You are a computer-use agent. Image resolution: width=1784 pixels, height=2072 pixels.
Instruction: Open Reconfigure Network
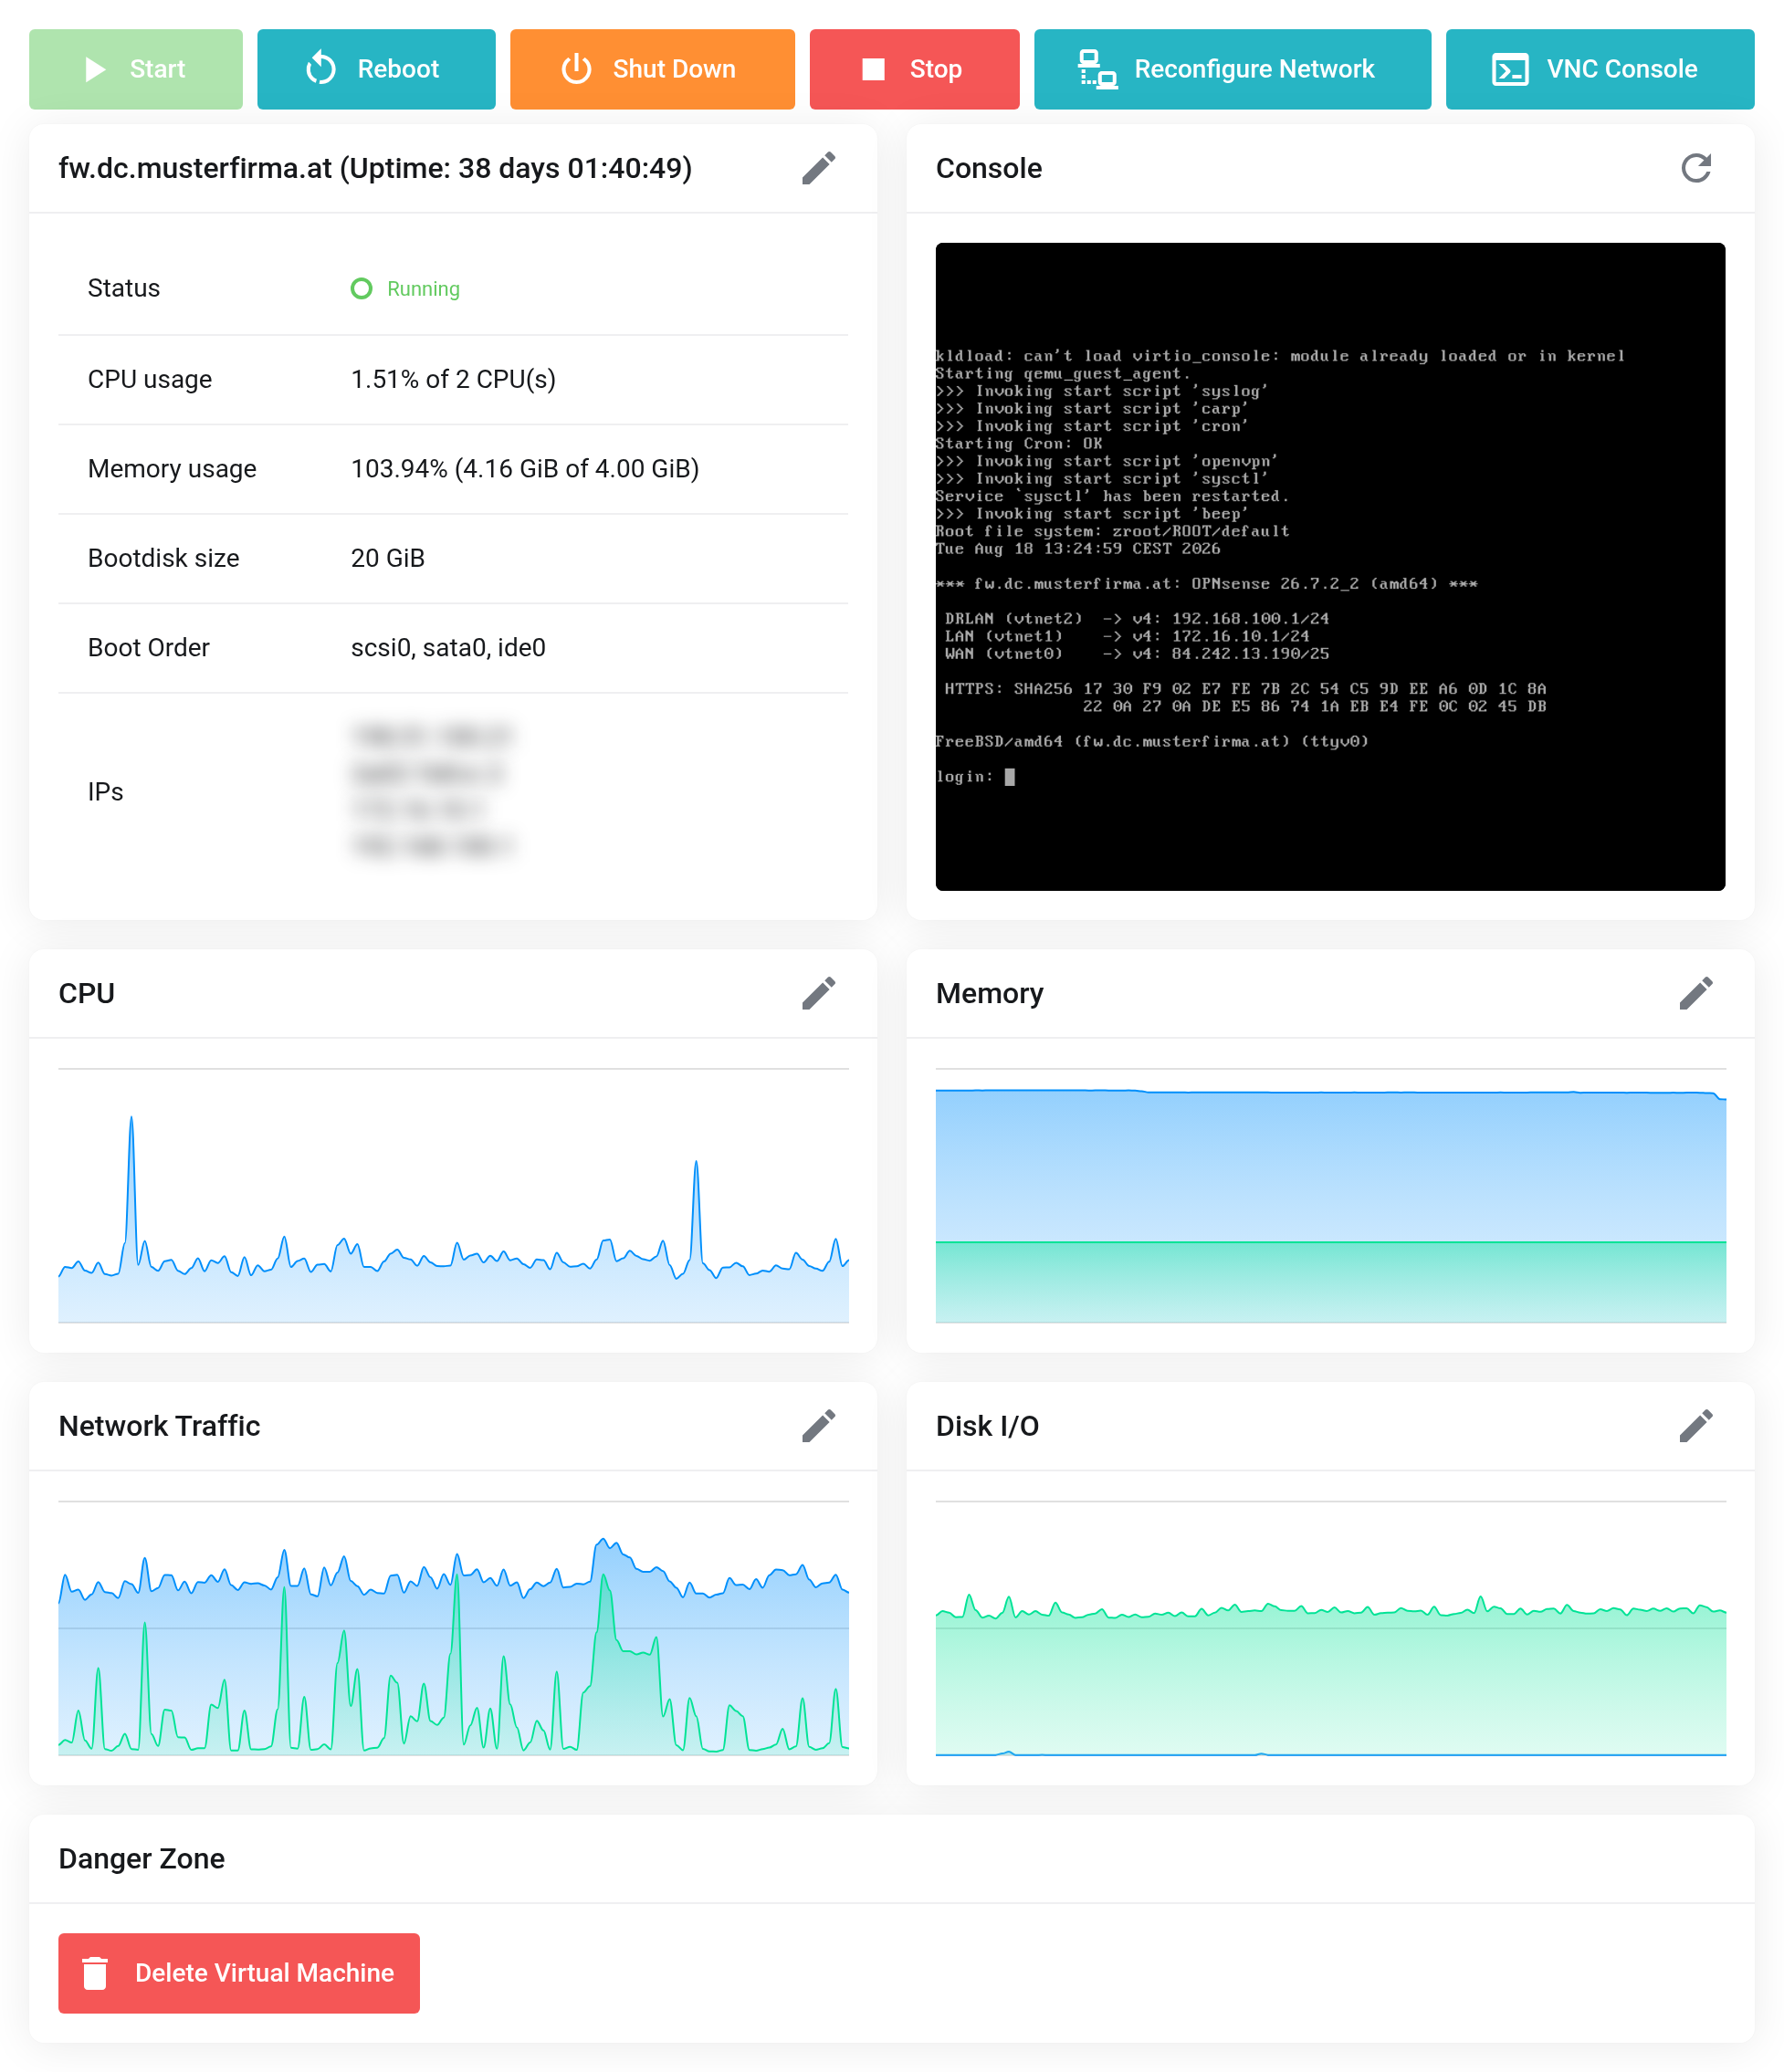click(1232, 69)
